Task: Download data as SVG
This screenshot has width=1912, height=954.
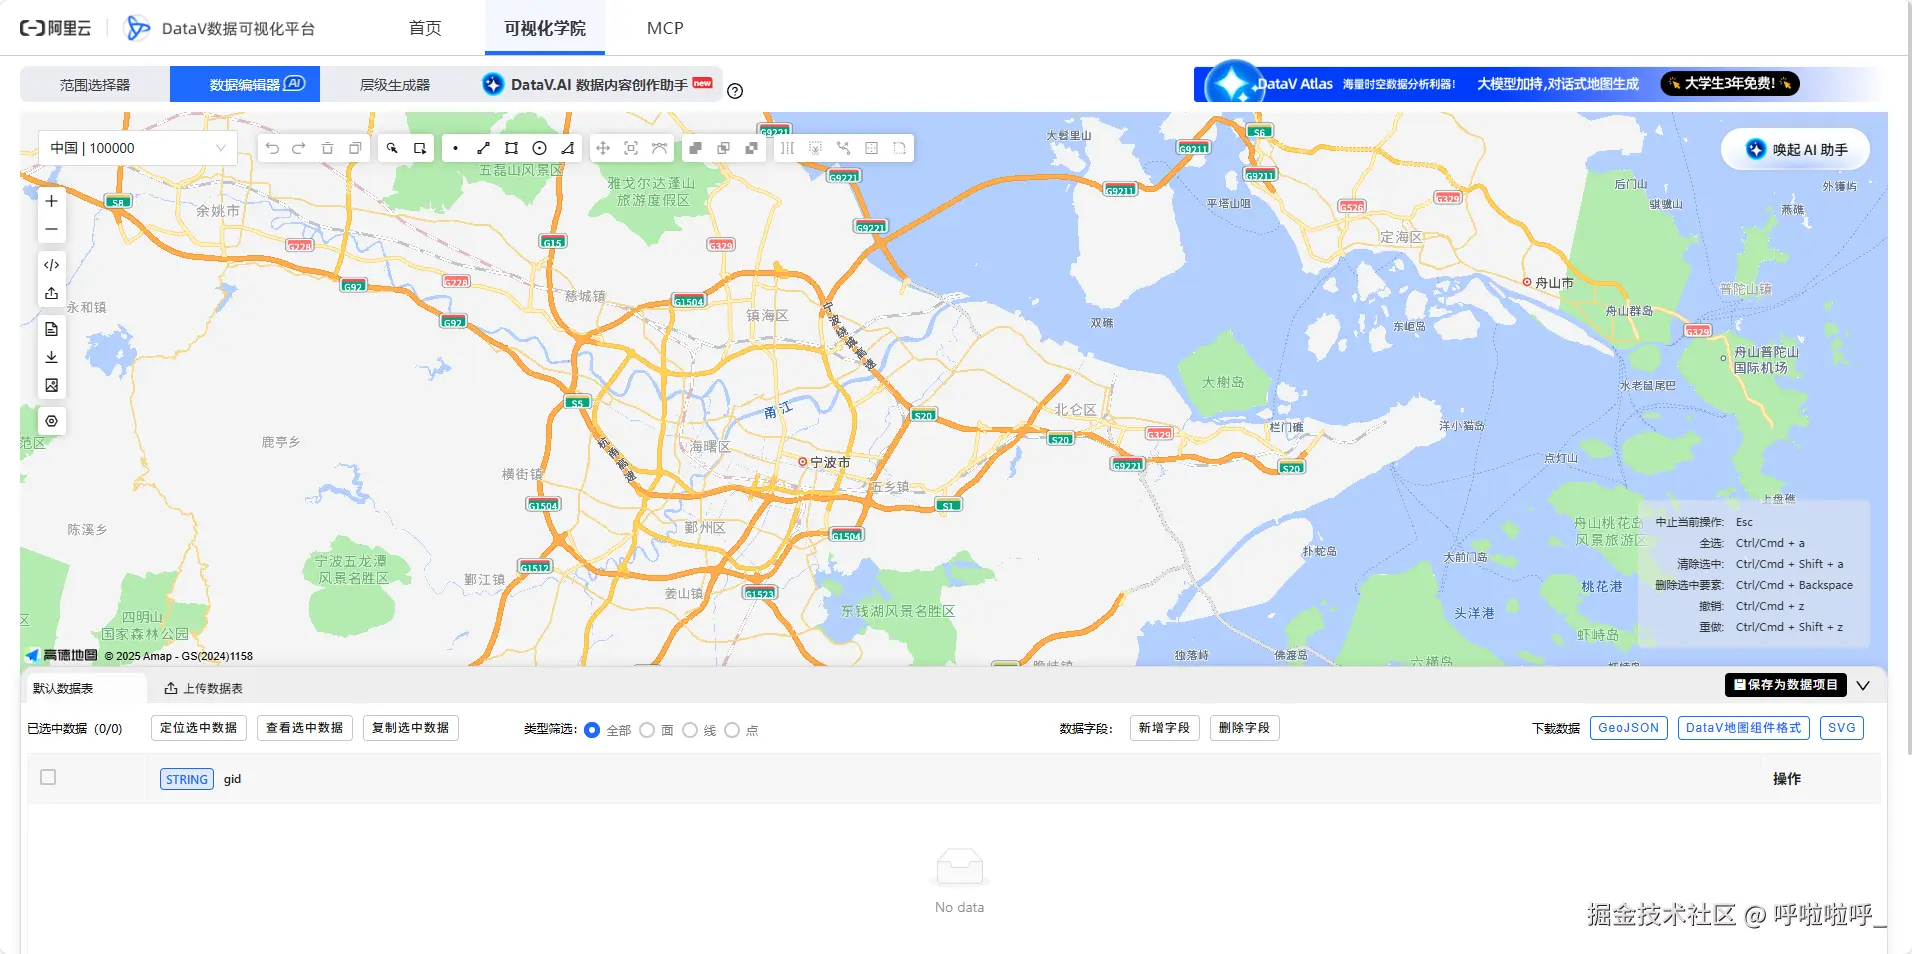Action: [1842, 728]
